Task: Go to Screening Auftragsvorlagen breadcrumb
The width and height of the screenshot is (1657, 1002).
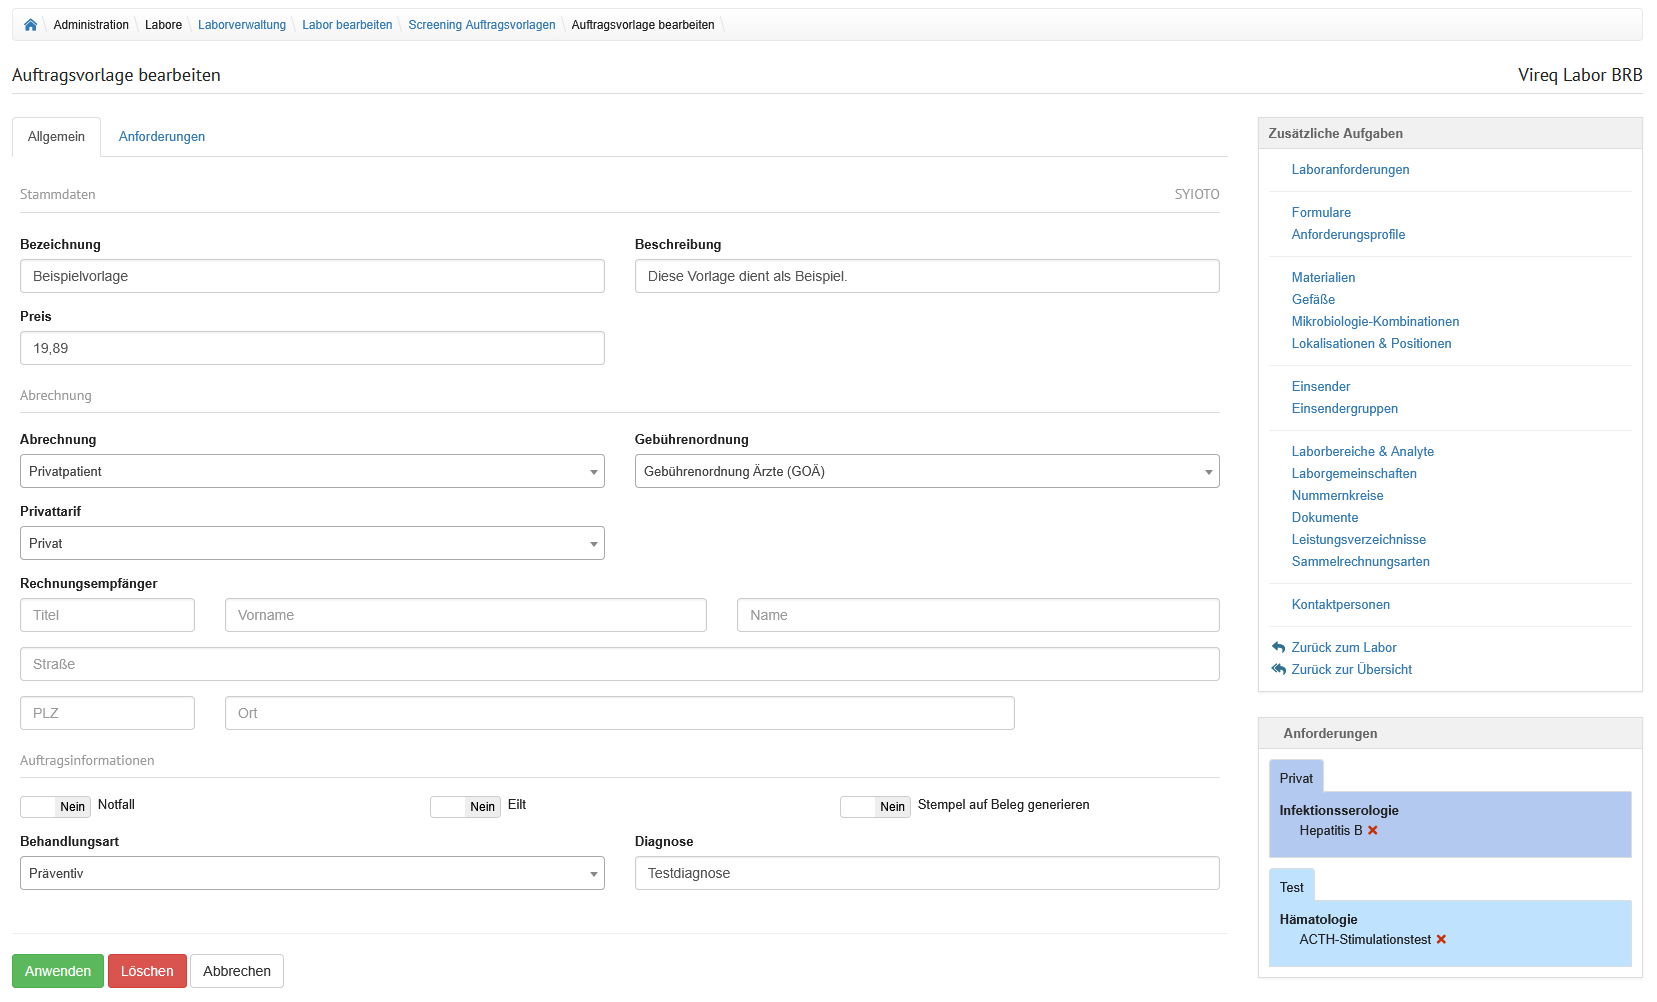Action: point(481,25)
